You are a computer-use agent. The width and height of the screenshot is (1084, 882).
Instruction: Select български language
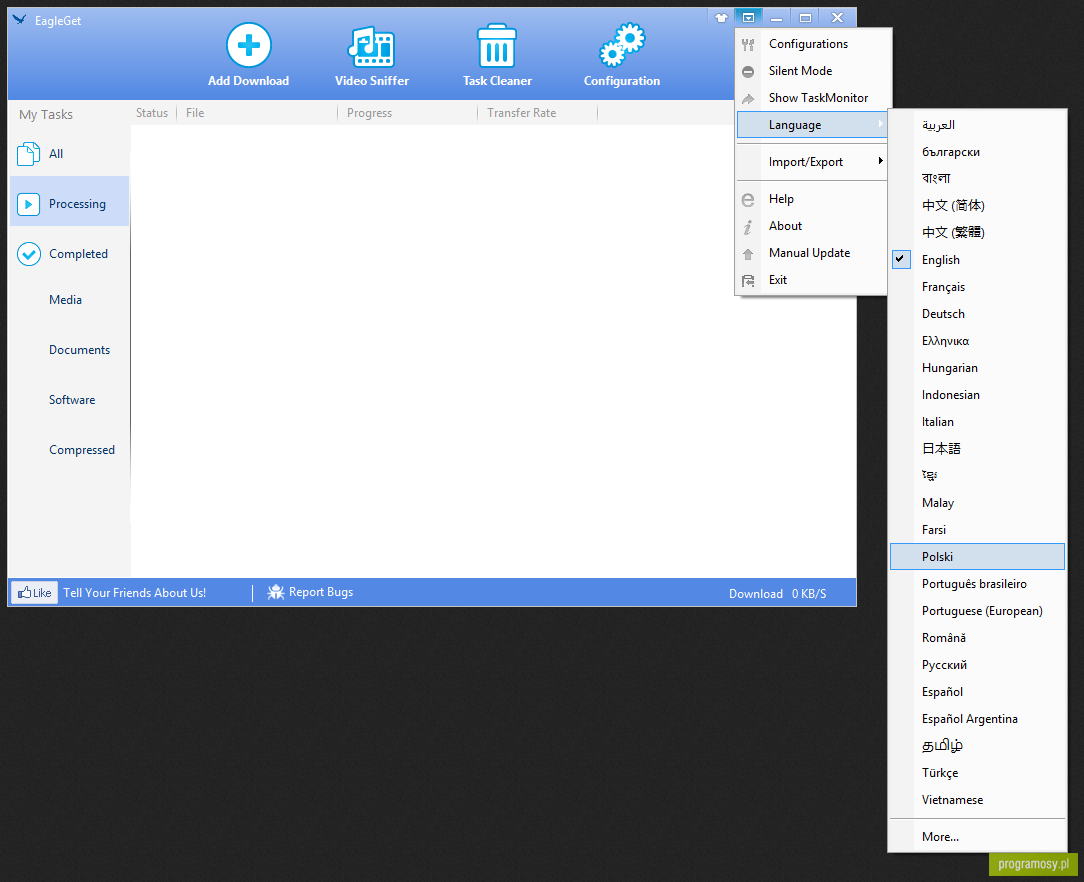click(x=978, y=151)
